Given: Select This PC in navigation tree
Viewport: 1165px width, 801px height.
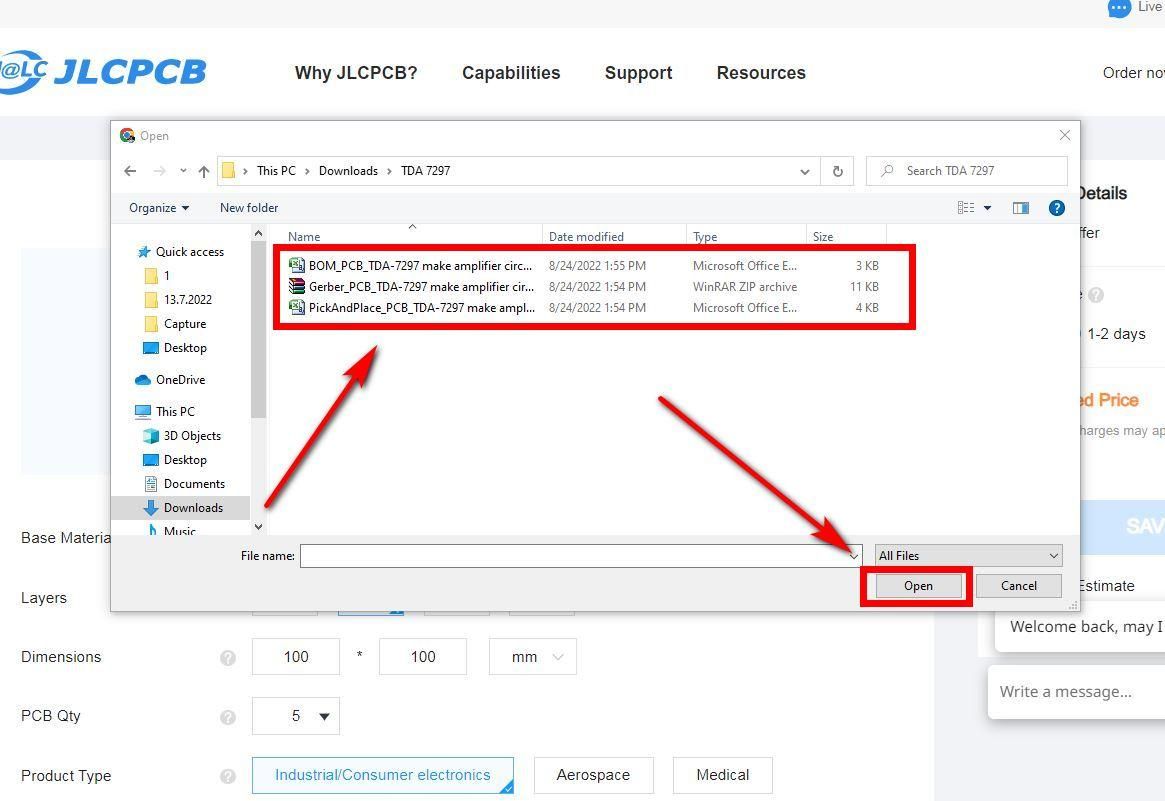Looking at the screenshot, I should [x=165, y=412].
